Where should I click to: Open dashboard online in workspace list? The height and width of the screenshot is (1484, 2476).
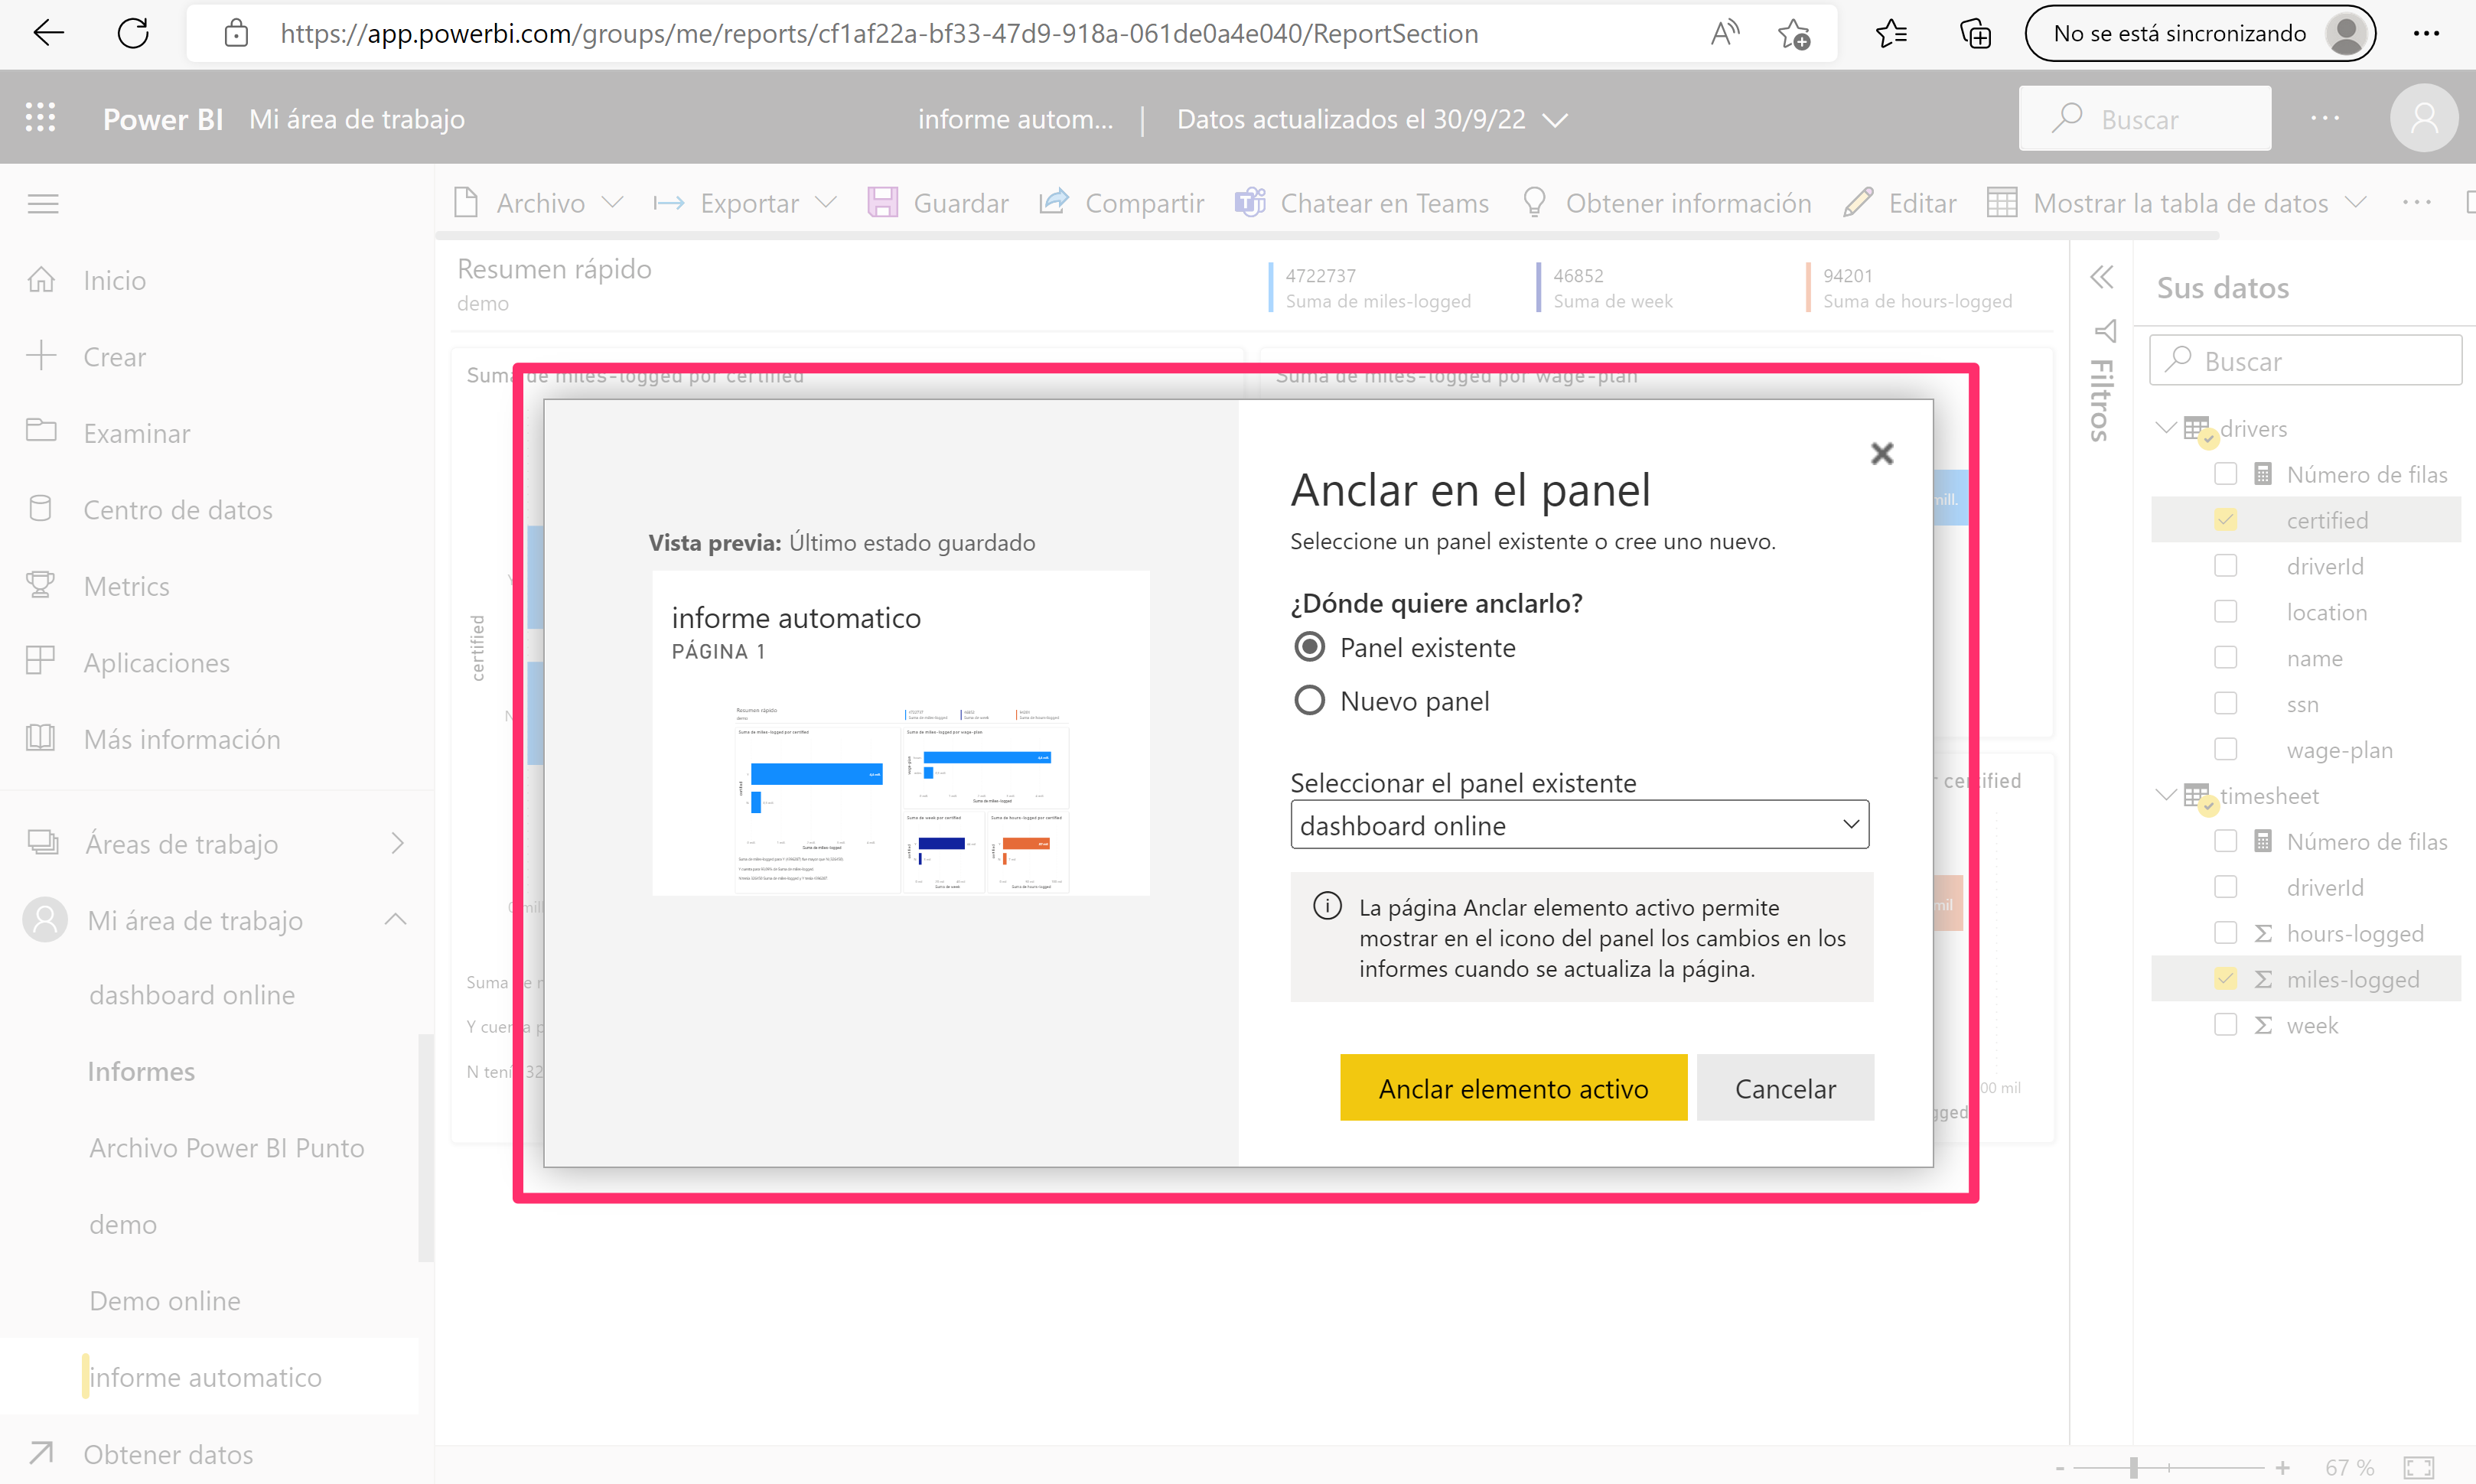pyautogui.click(x=192, y=995)
